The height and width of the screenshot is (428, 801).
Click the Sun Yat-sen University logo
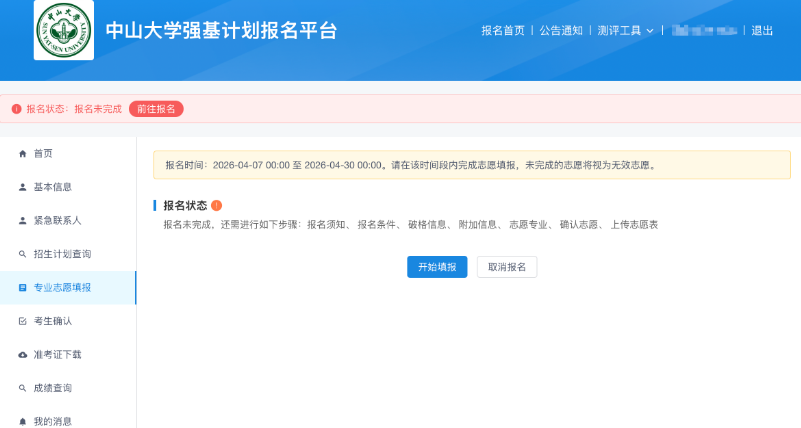coord(64,30)
